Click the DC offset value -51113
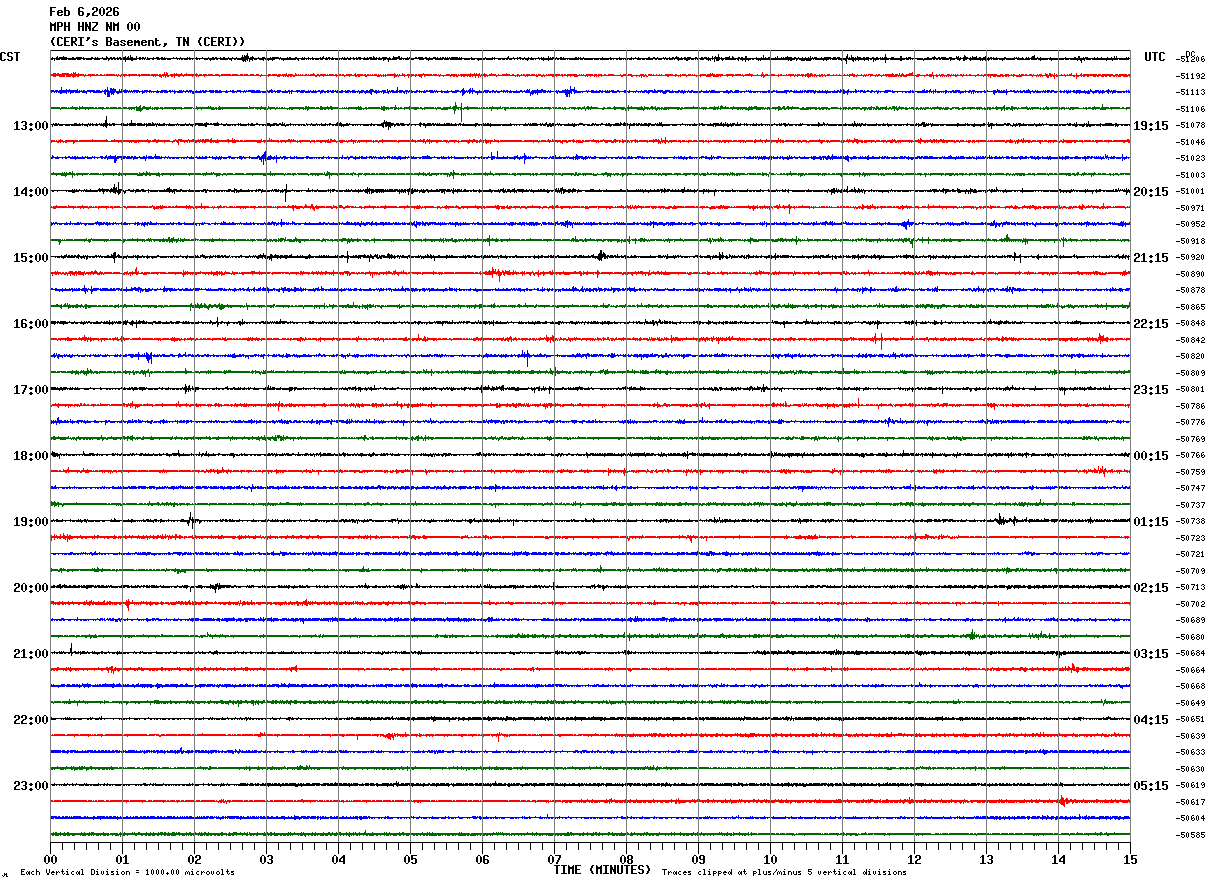This screenshot has height=886, width=1210. click(1191, 93)
